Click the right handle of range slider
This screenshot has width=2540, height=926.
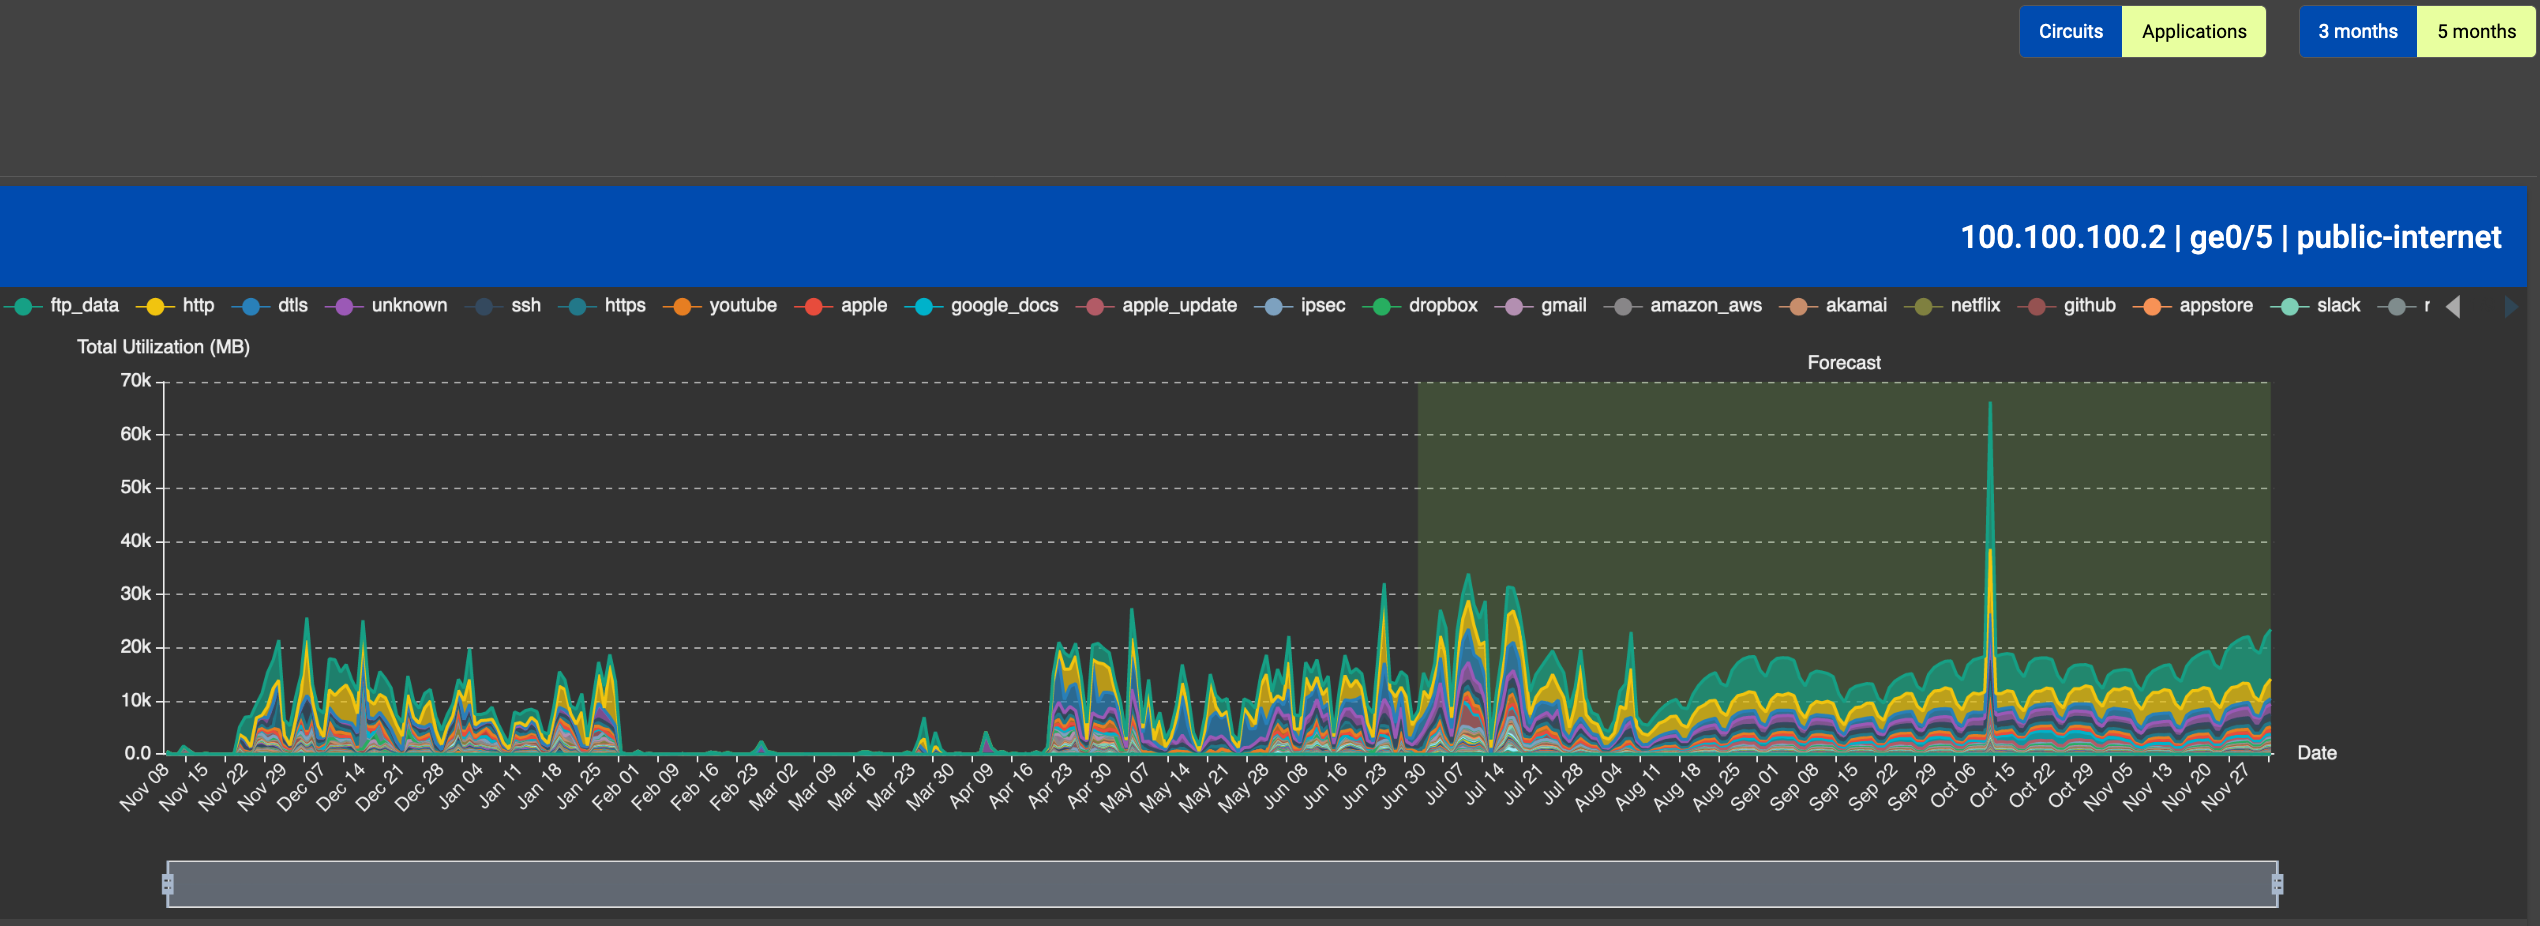2277,884
